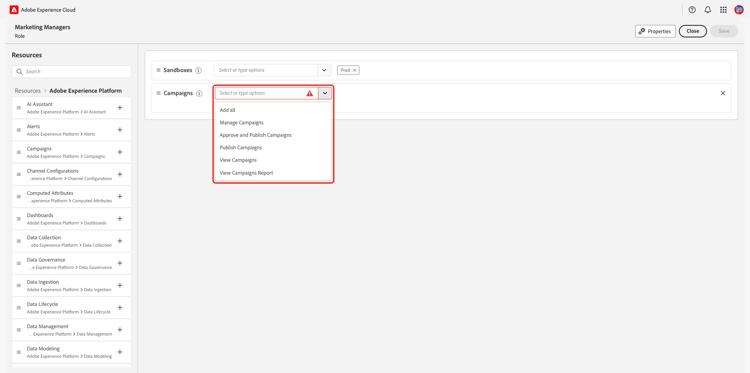Click the red warning icon in Campaigns field
750x373 pixels.
tap(309, 93)
